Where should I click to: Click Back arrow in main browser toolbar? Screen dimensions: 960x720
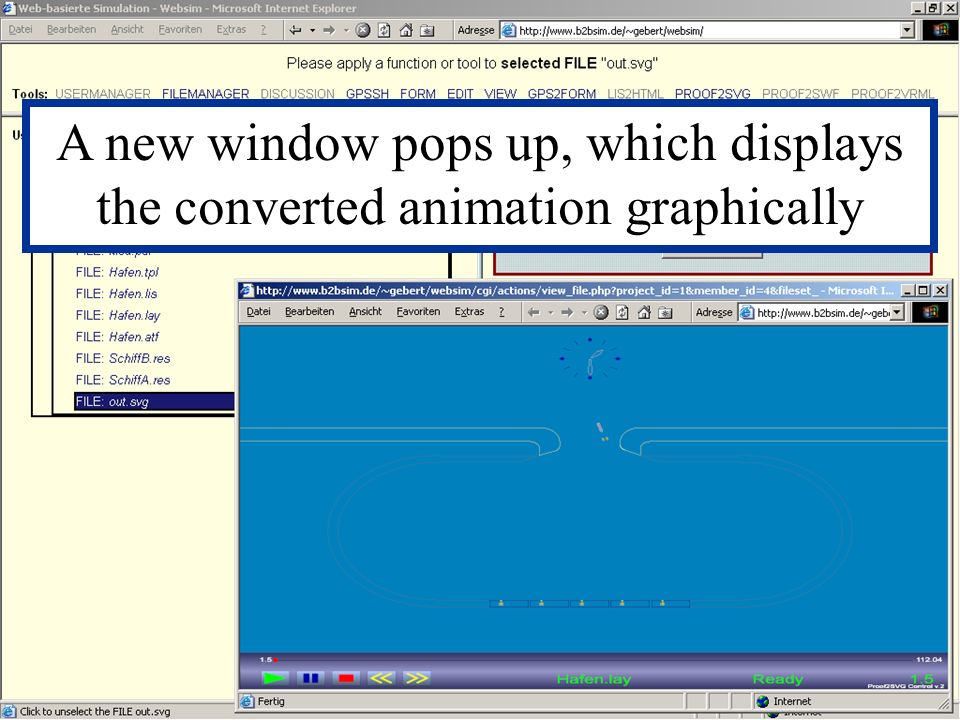coord(295,30)
